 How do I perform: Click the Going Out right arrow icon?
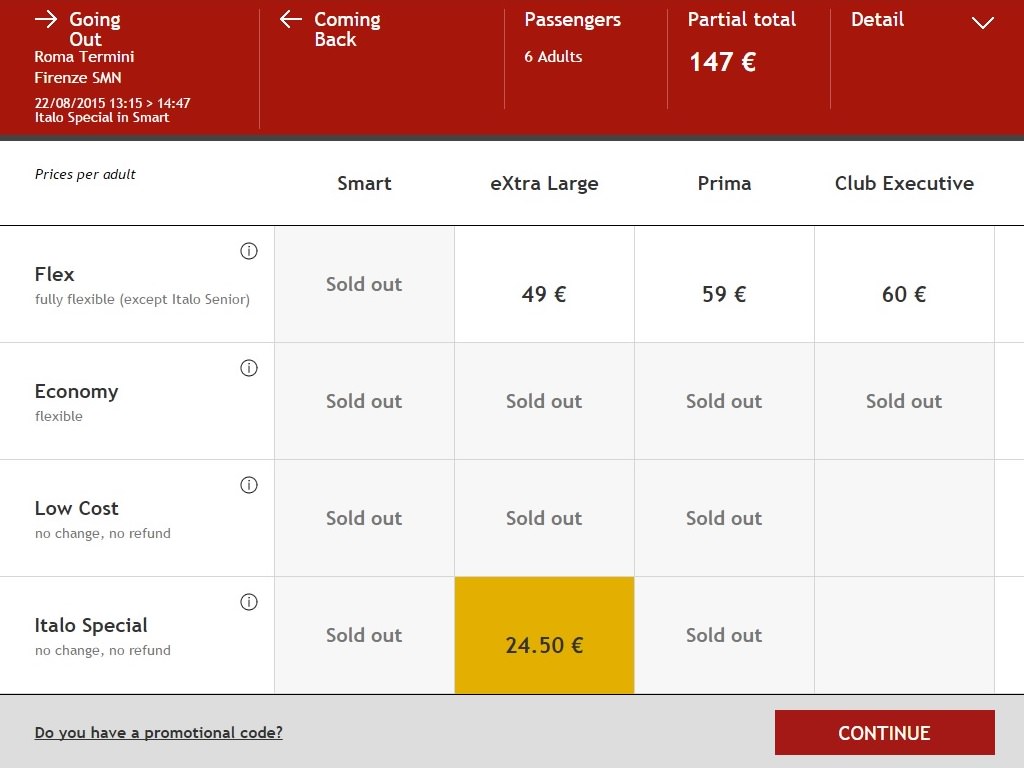coord(46,20)
